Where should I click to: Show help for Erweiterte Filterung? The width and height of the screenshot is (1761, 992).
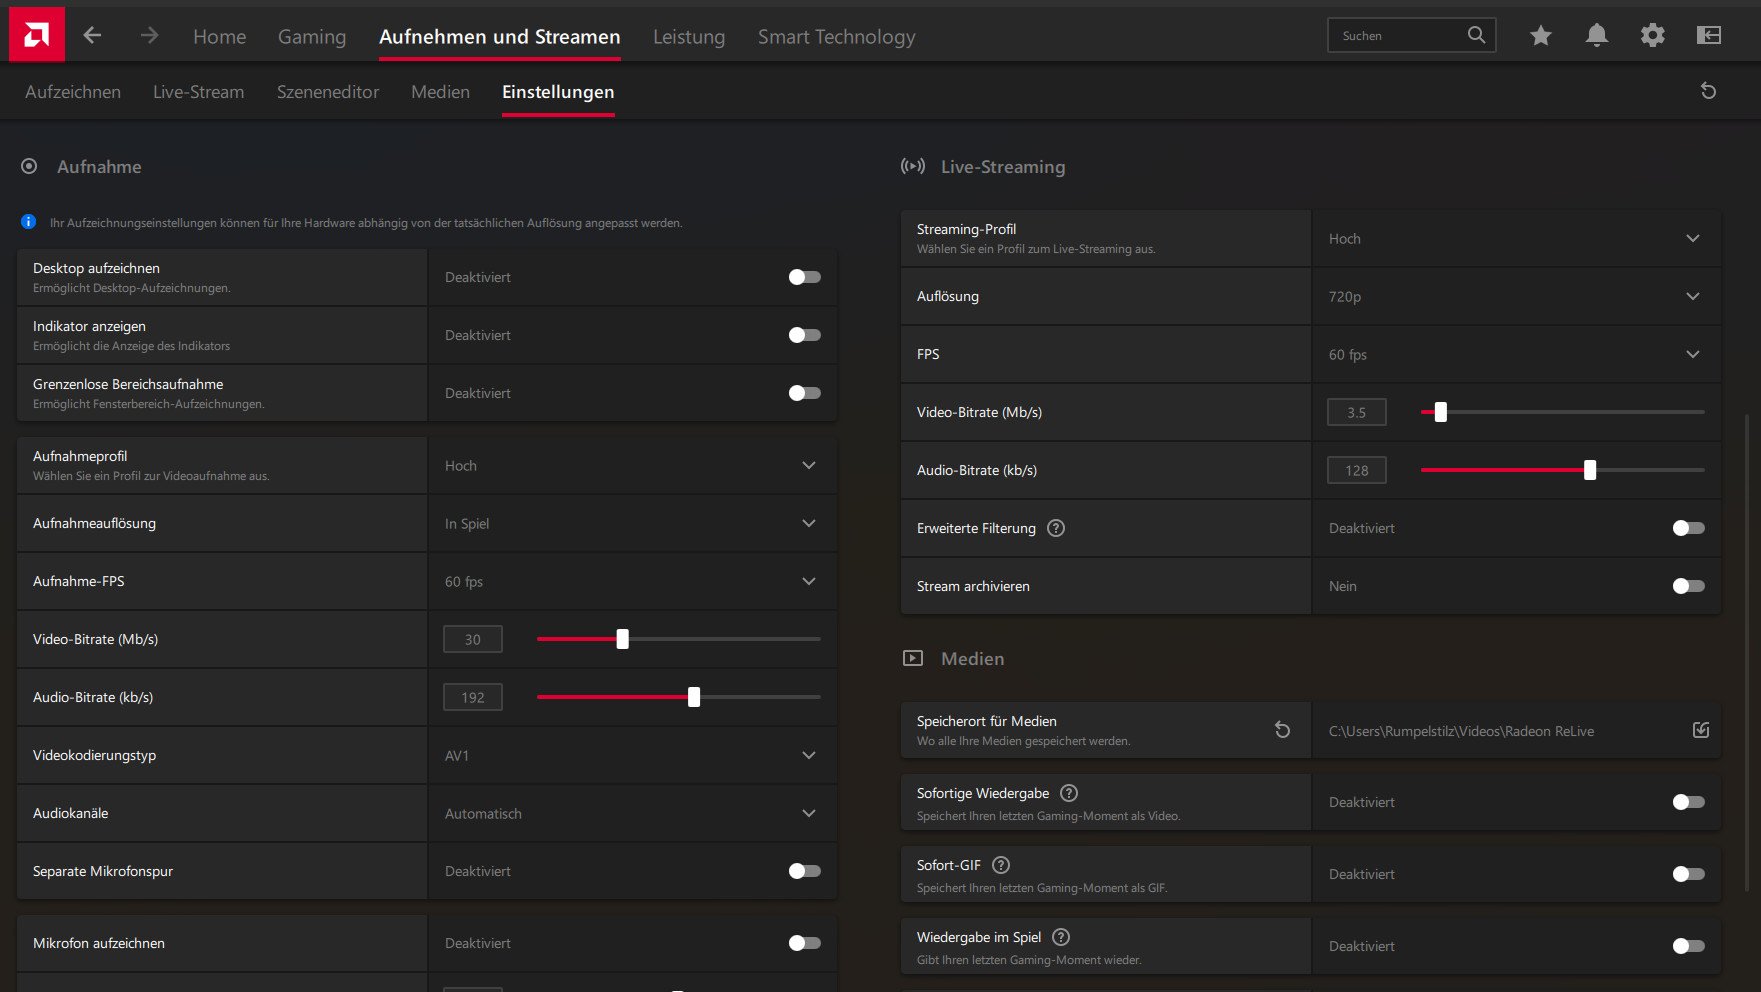[1056, 528]
